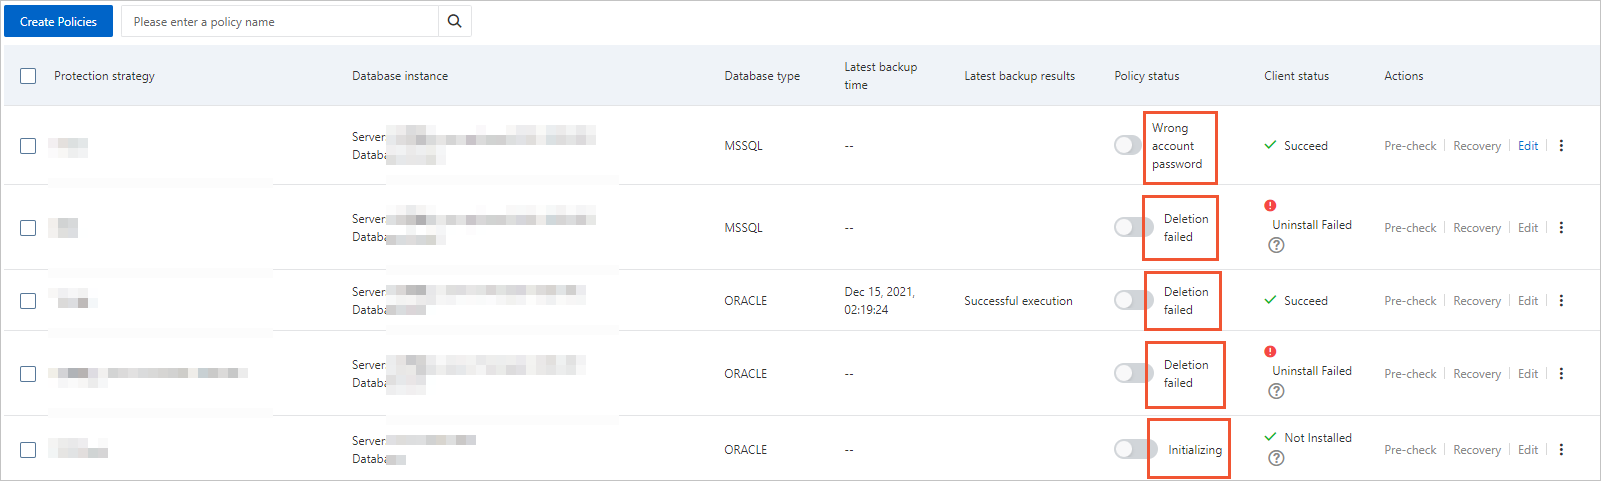
Task: Toggle the Wrong account password policy switch
Action: [x=1128, y=146]
